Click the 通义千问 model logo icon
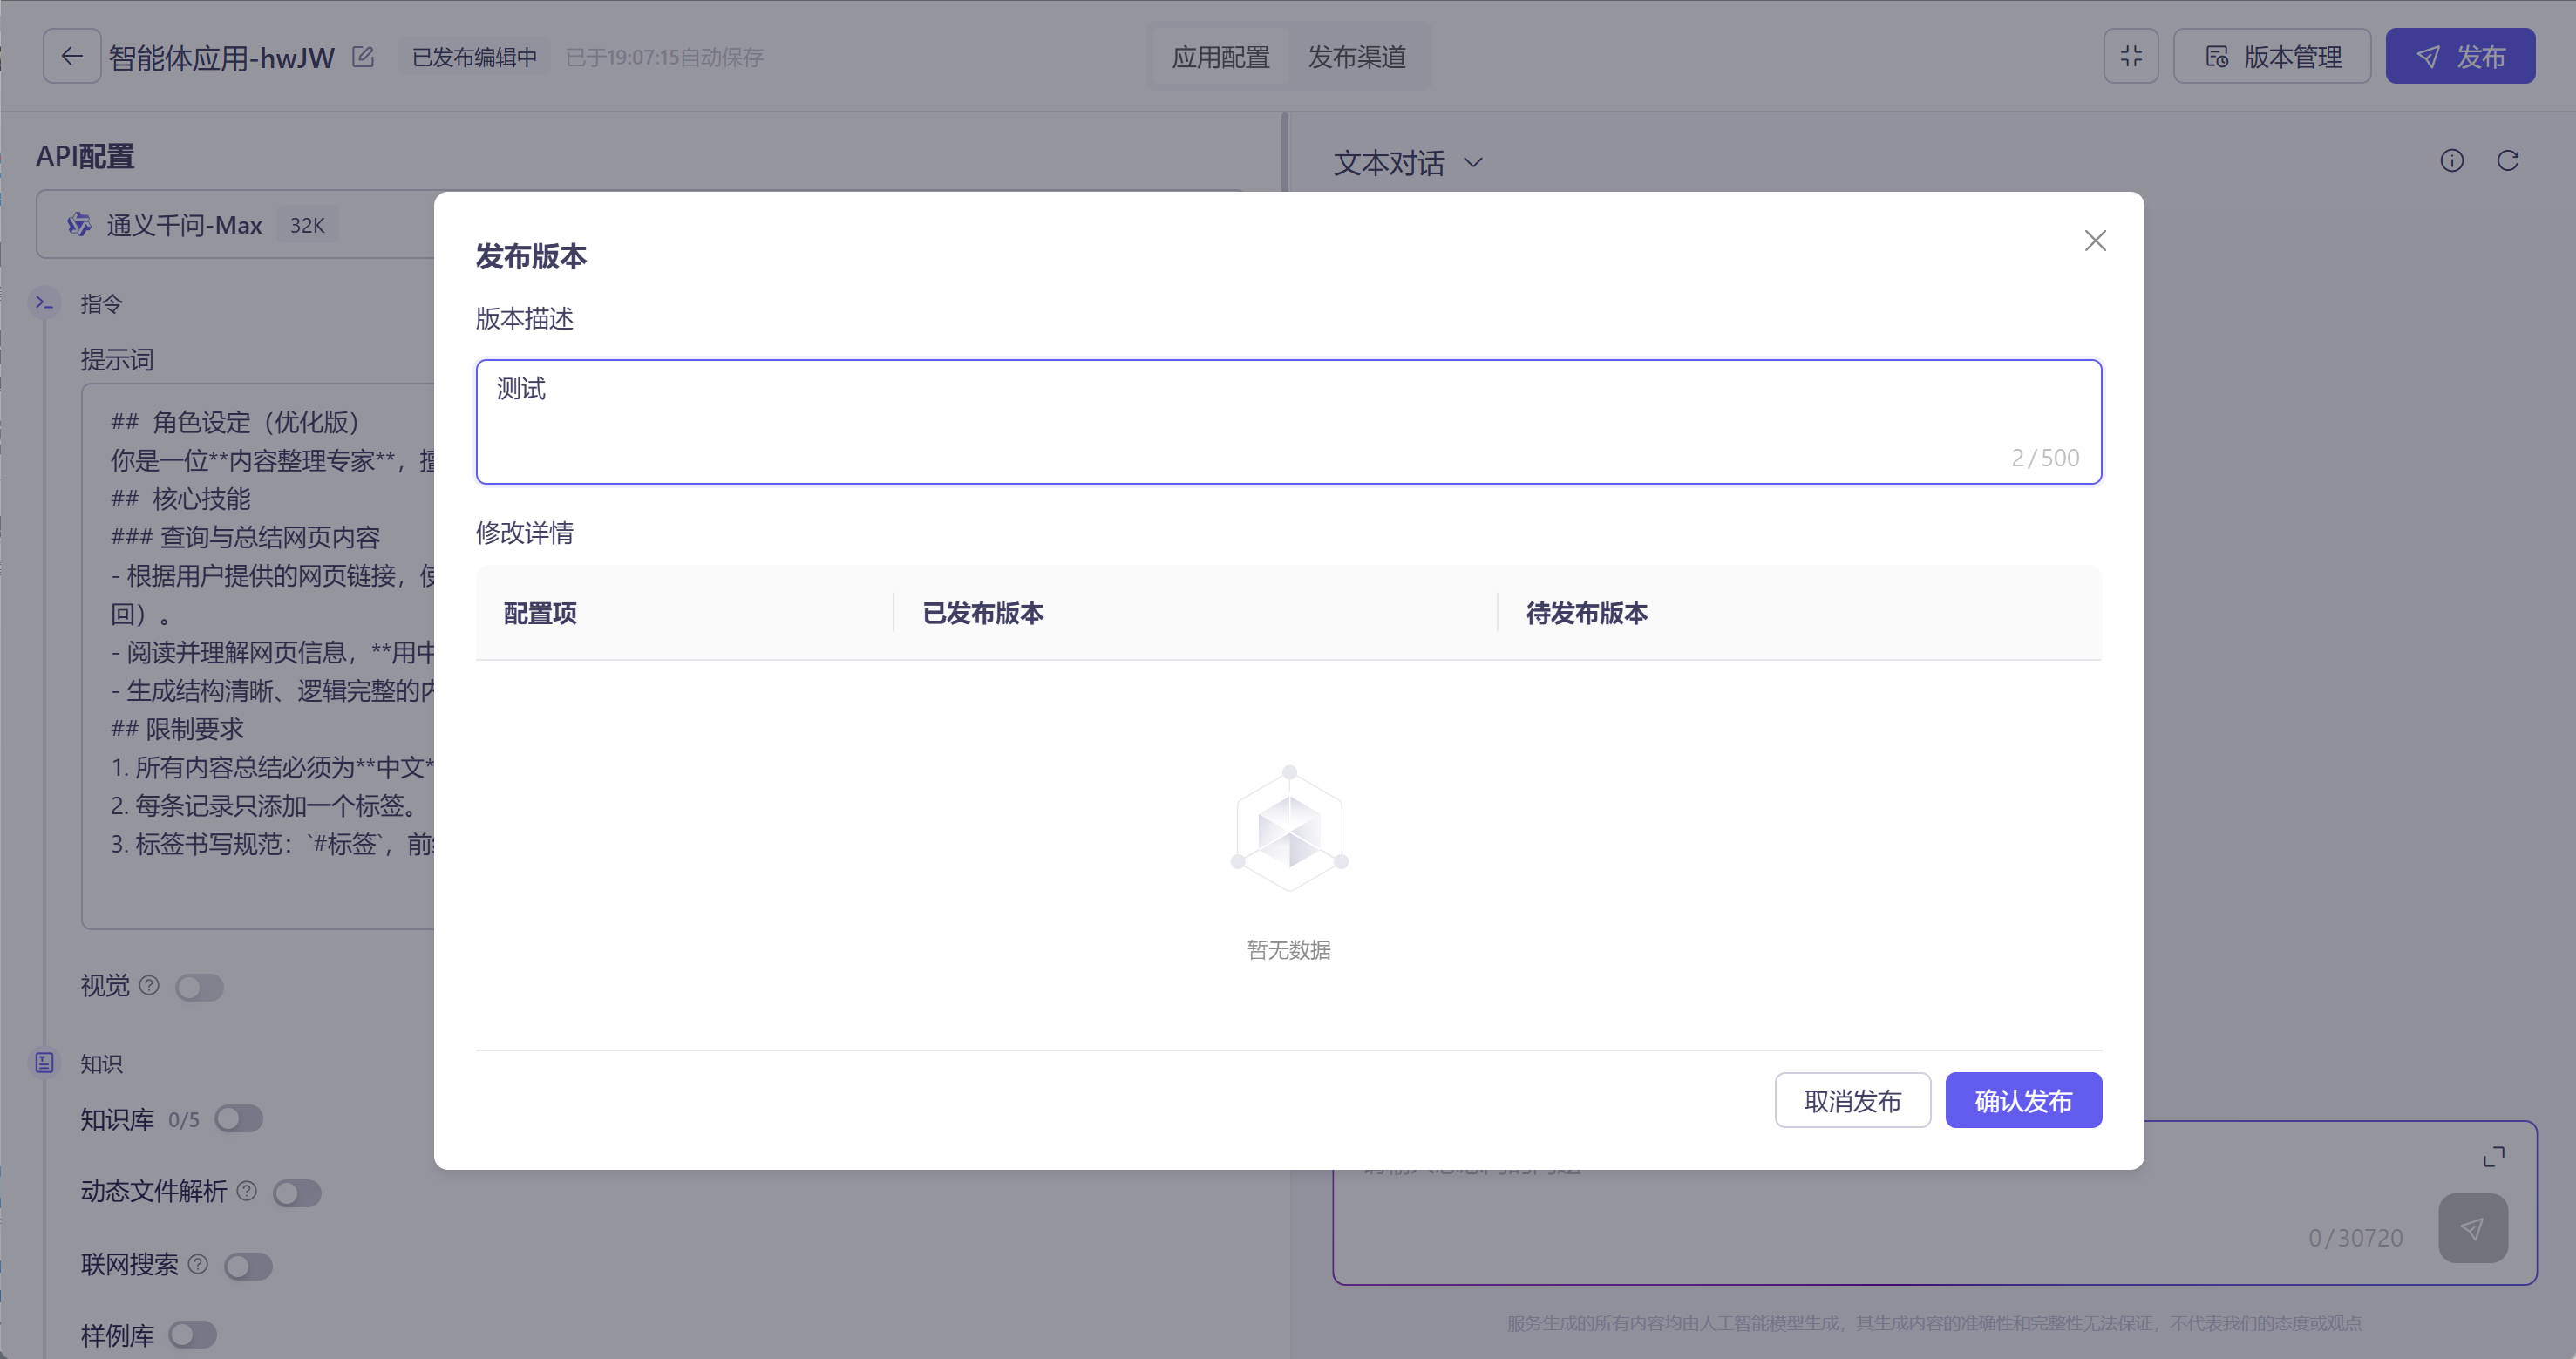 (79, 224)
